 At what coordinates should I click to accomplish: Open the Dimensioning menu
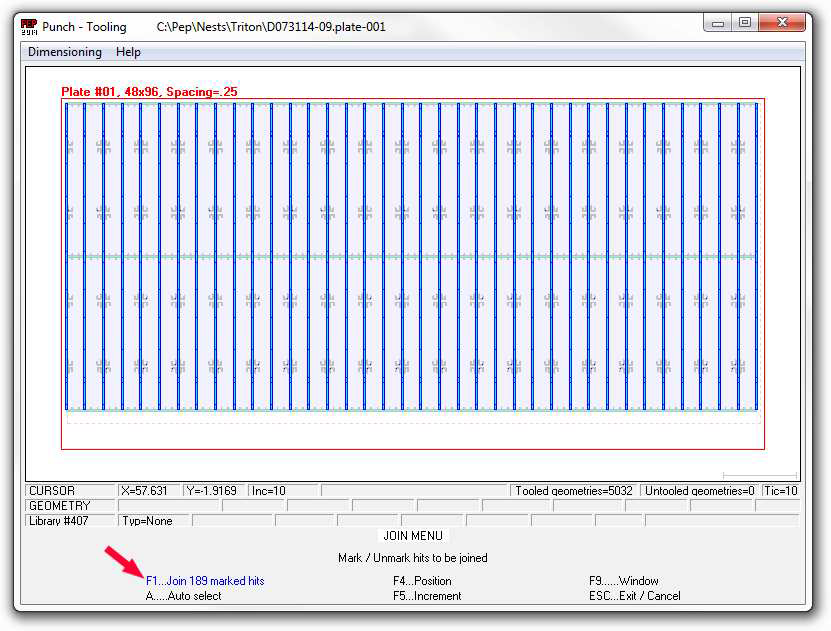65,52
